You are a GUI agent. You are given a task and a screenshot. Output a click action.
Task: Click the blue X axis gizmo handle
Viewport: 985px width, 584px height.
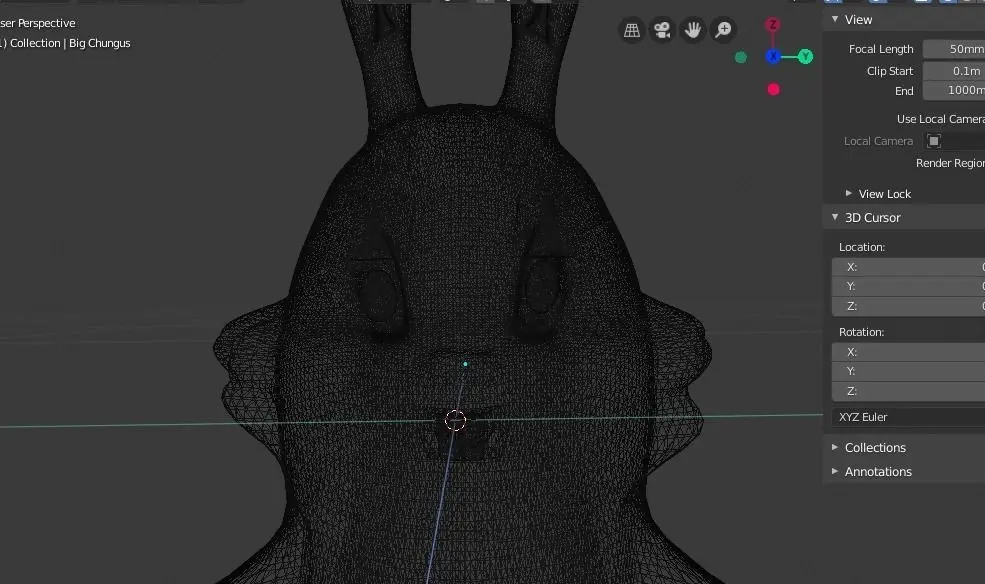click(x=773, y=57)
